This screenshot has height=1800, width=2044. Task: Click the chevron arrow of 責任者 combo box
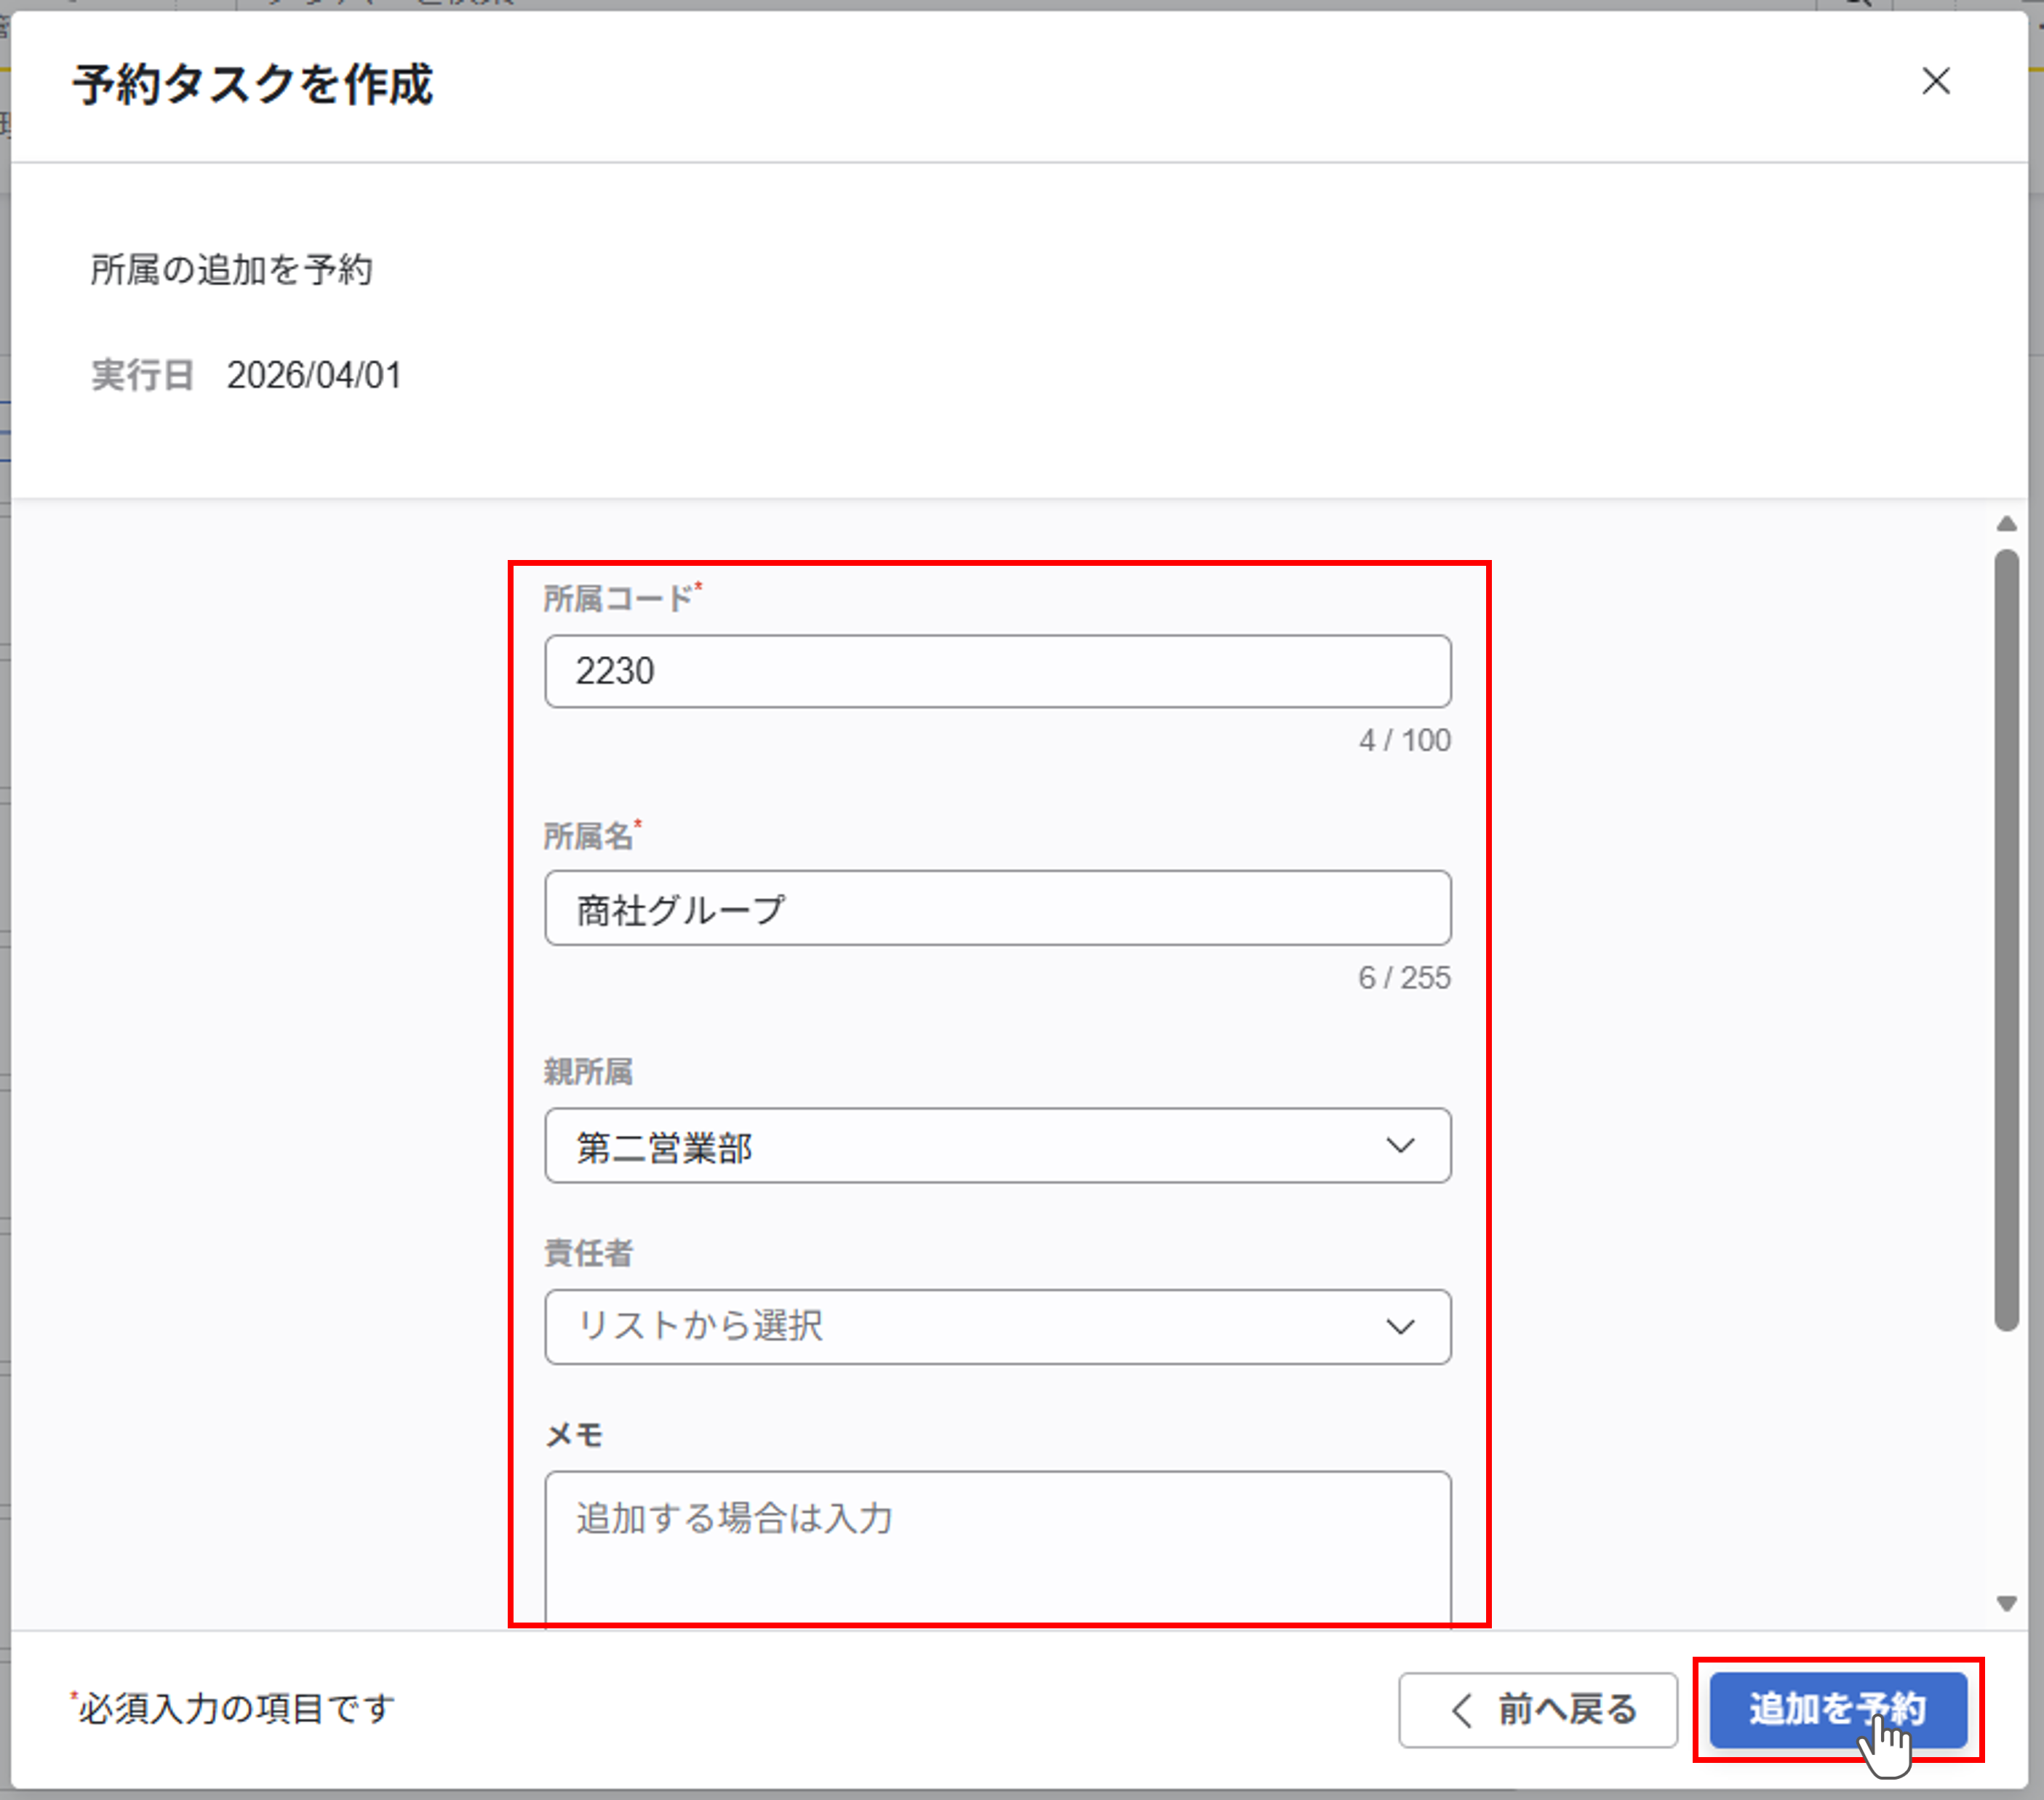[1399, 1327]
